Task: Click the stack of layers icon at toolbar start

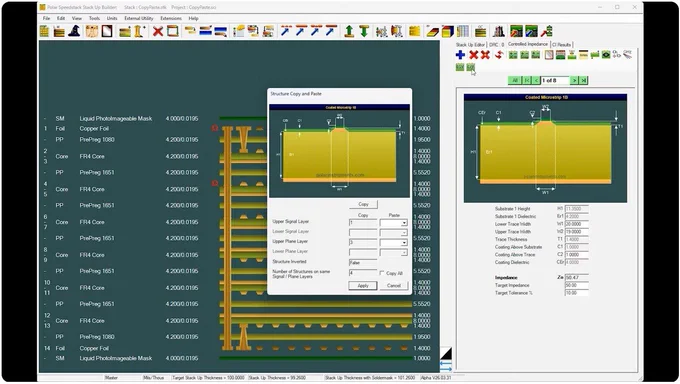Action: [44, 31]
